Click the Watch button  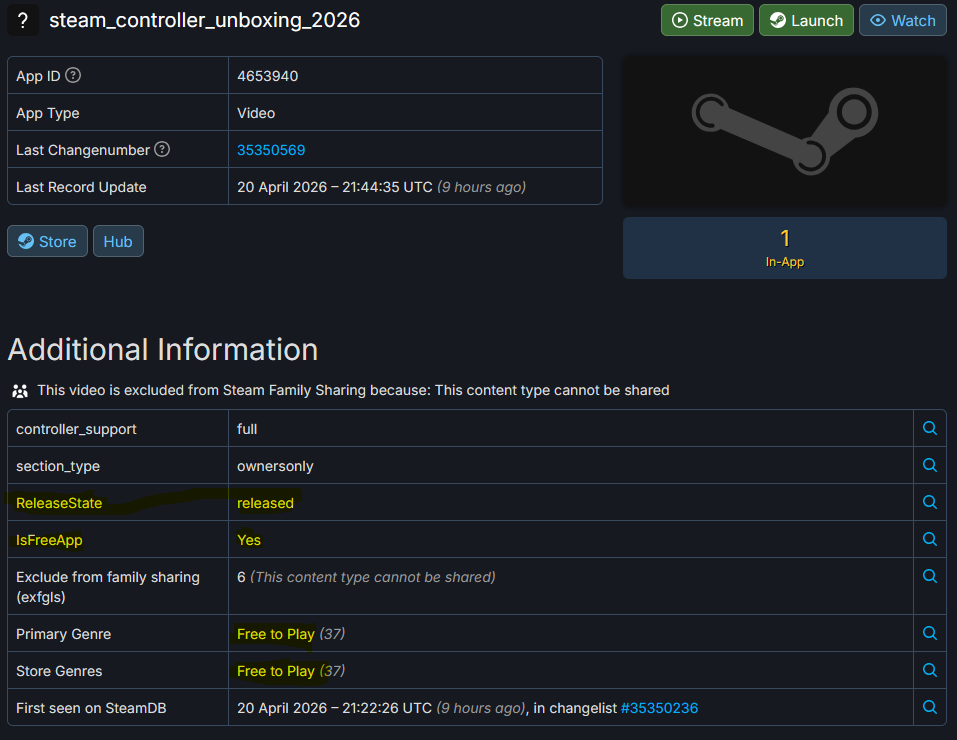click(903, 20)
